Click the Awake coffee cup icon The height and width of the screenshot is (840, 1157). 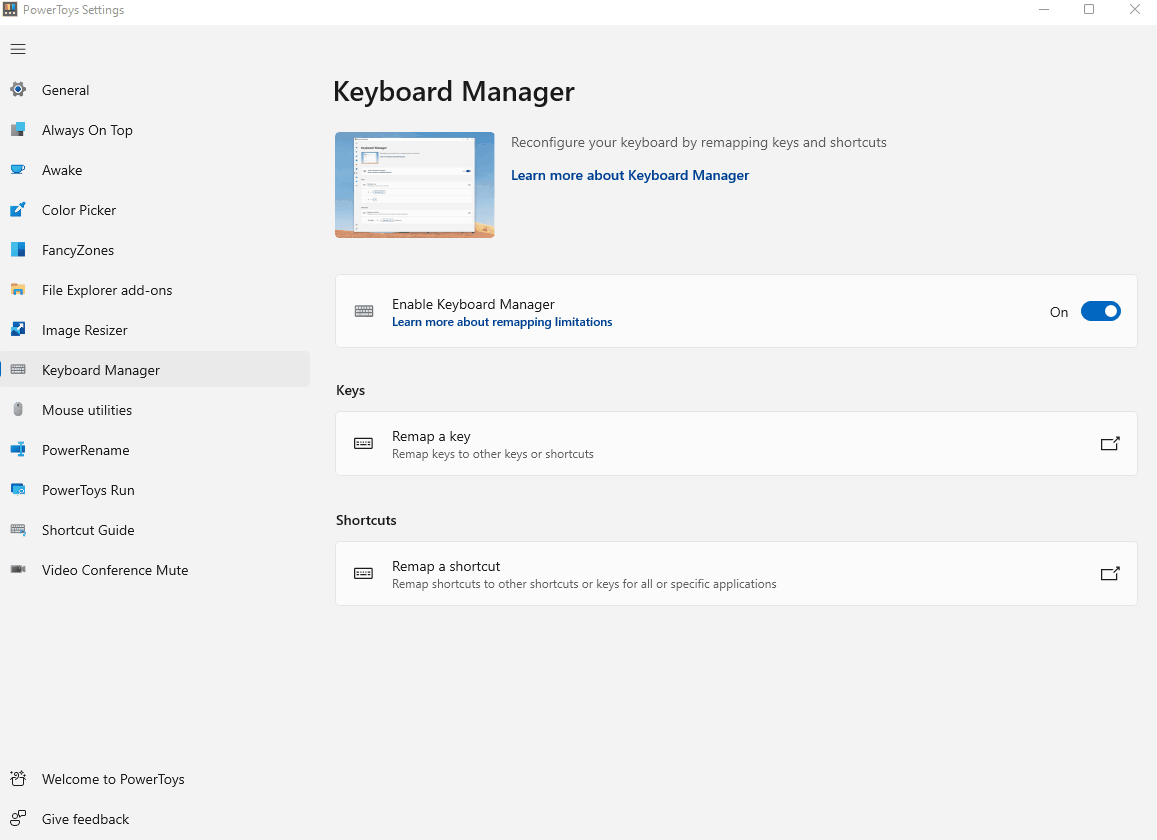pos(18,170)
